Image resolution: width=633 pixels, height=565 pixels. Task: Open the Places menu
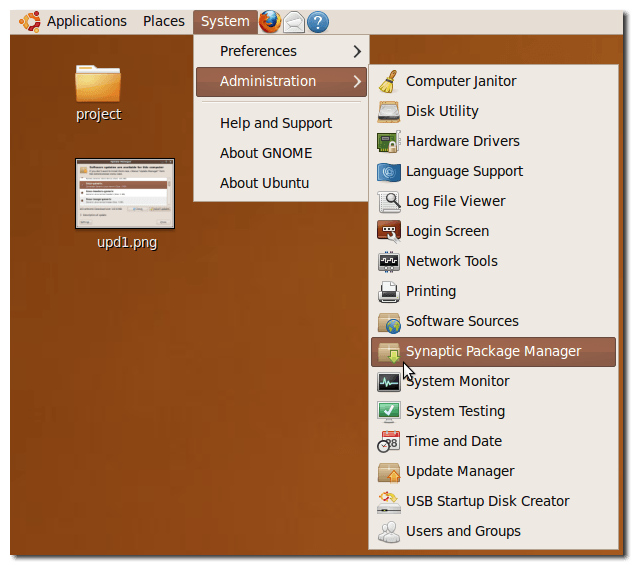[163, 21]
